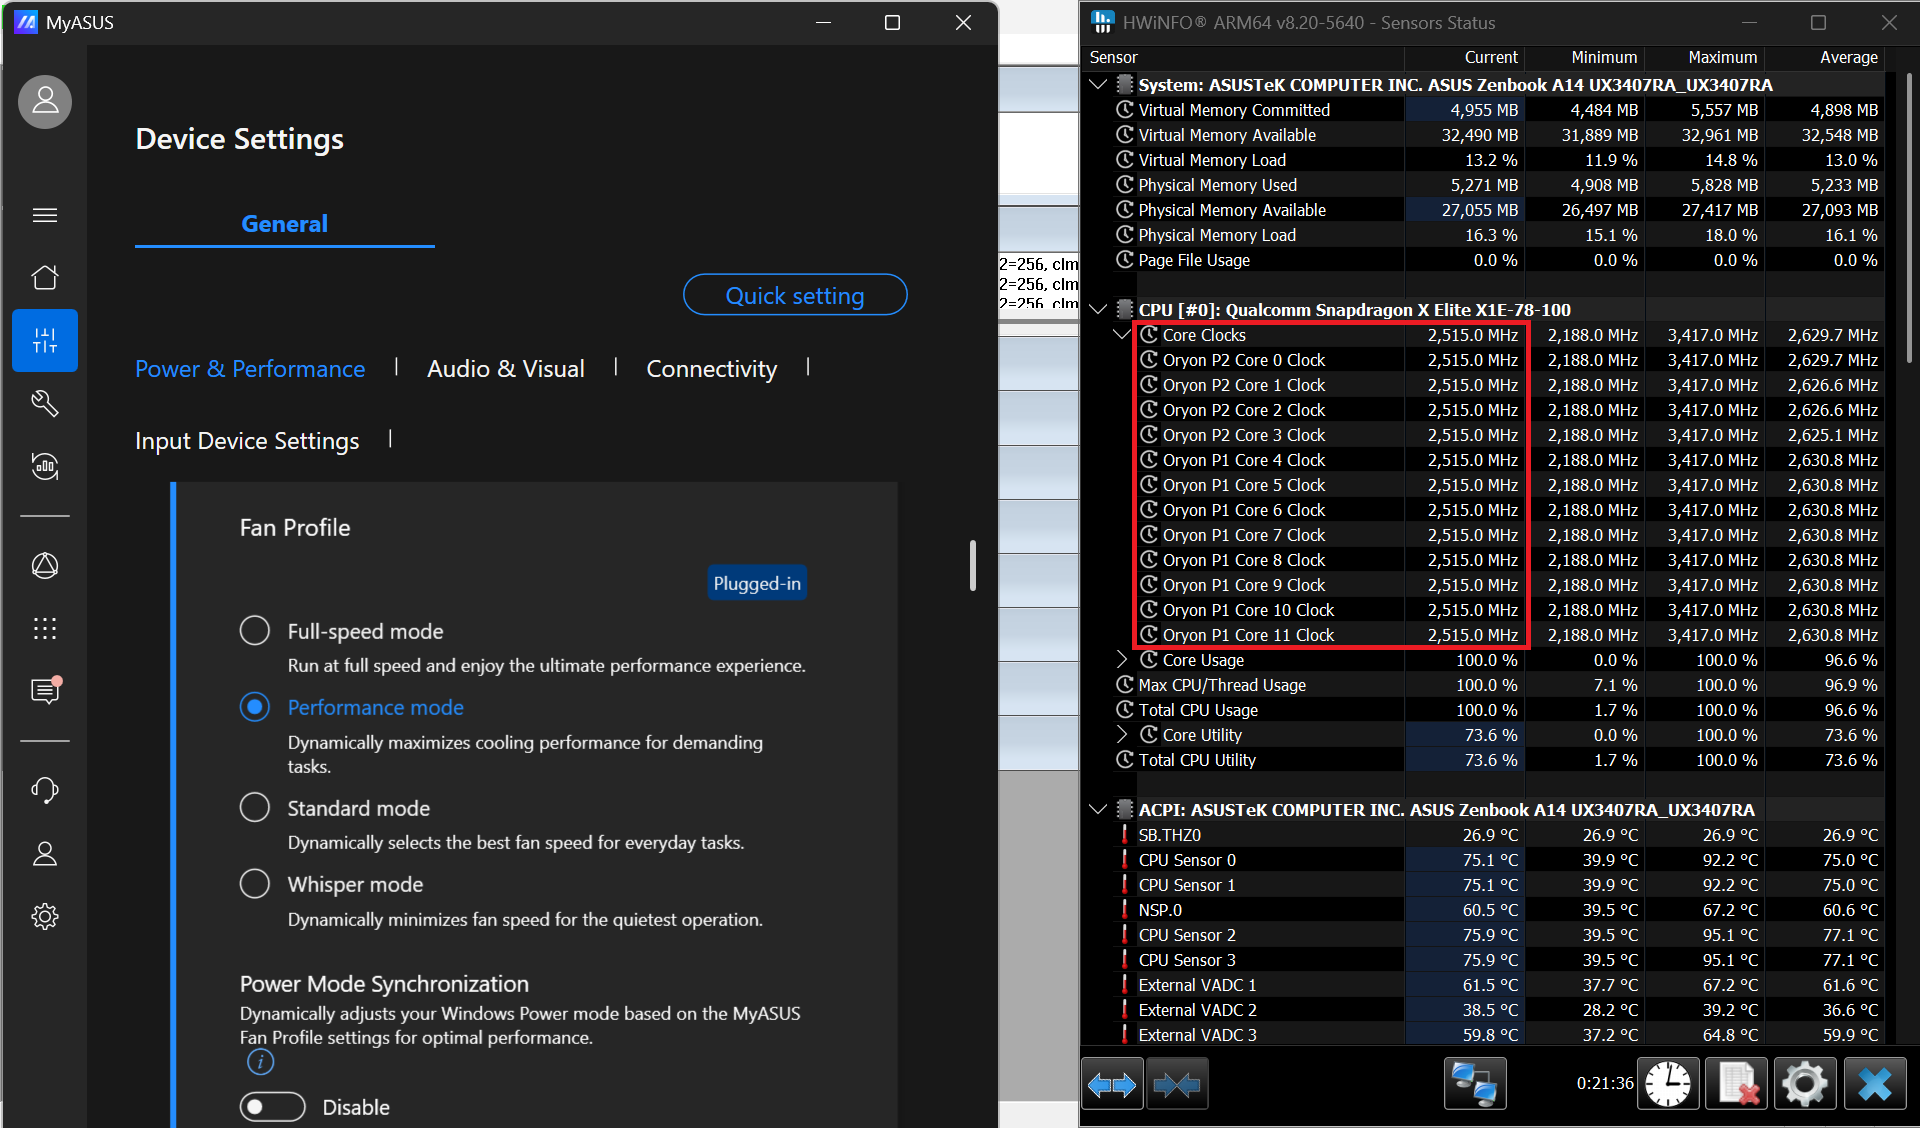
Task: Select Performance mode radio button
Action: (255, 707)
